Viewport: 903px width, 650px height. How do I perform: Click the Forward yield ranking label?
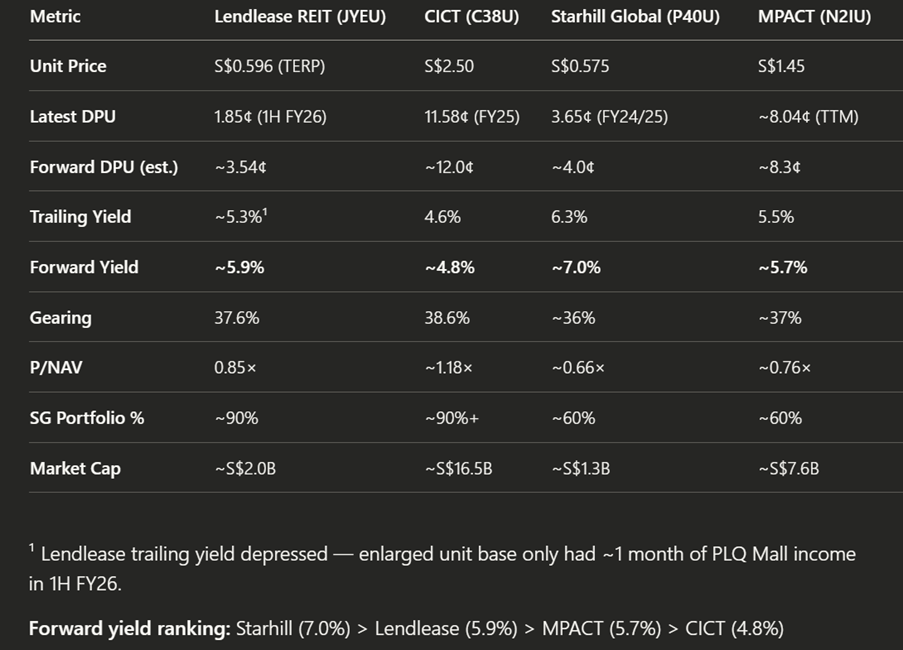(x=130, y=629)
